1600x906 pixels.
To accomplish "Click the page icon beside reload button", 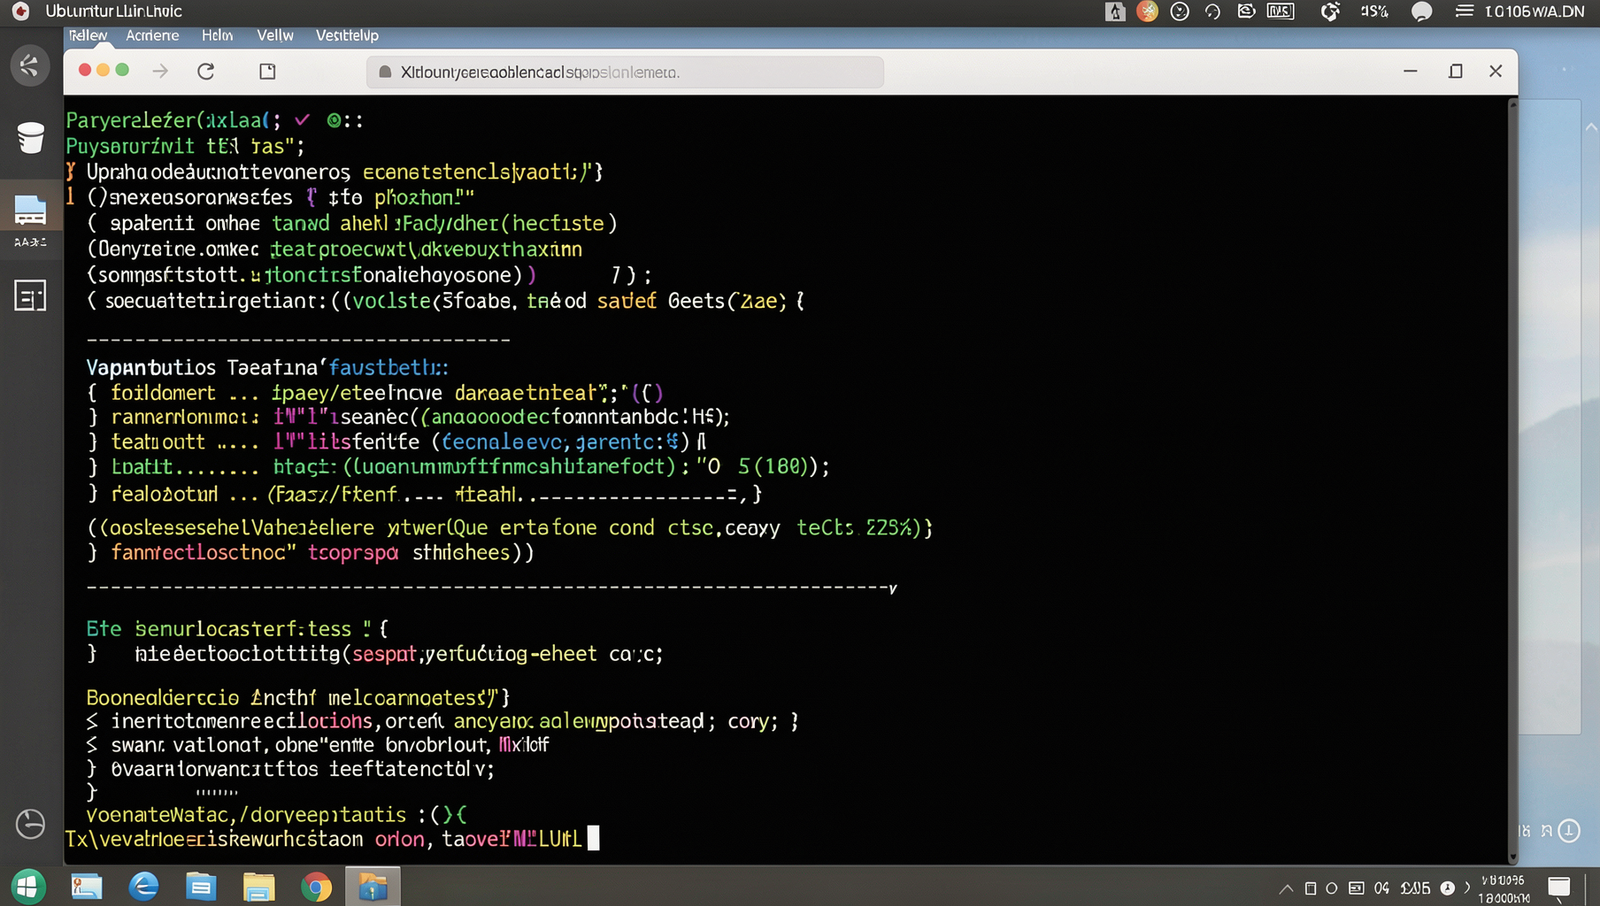I will click(x=267, y=71).
